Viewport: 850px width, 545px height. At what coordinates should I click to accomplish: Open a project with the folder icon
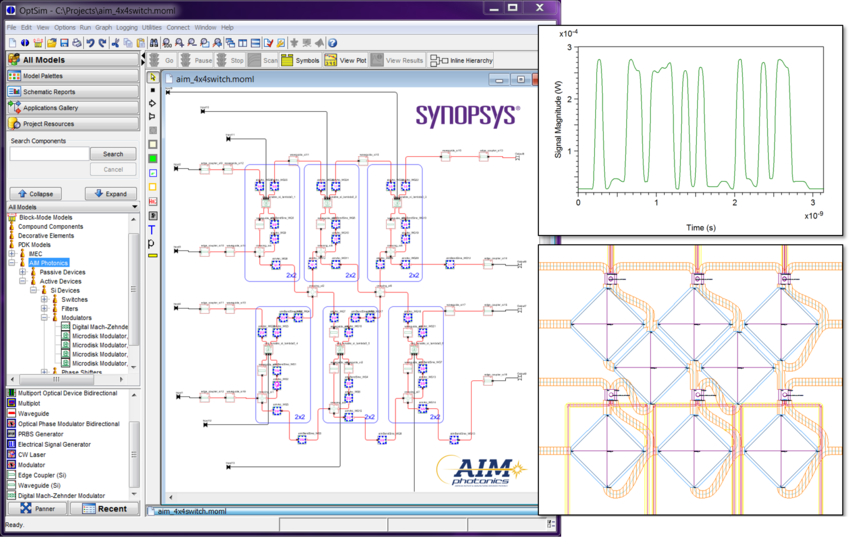(x=51, y=43)
